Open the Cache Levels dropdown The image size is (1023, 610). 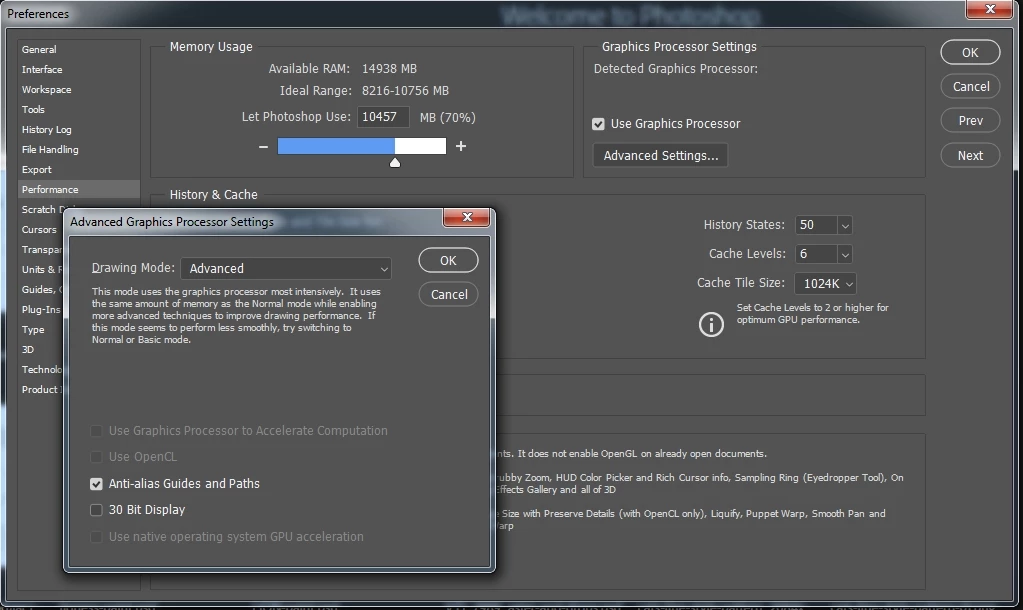pos(845,254)
